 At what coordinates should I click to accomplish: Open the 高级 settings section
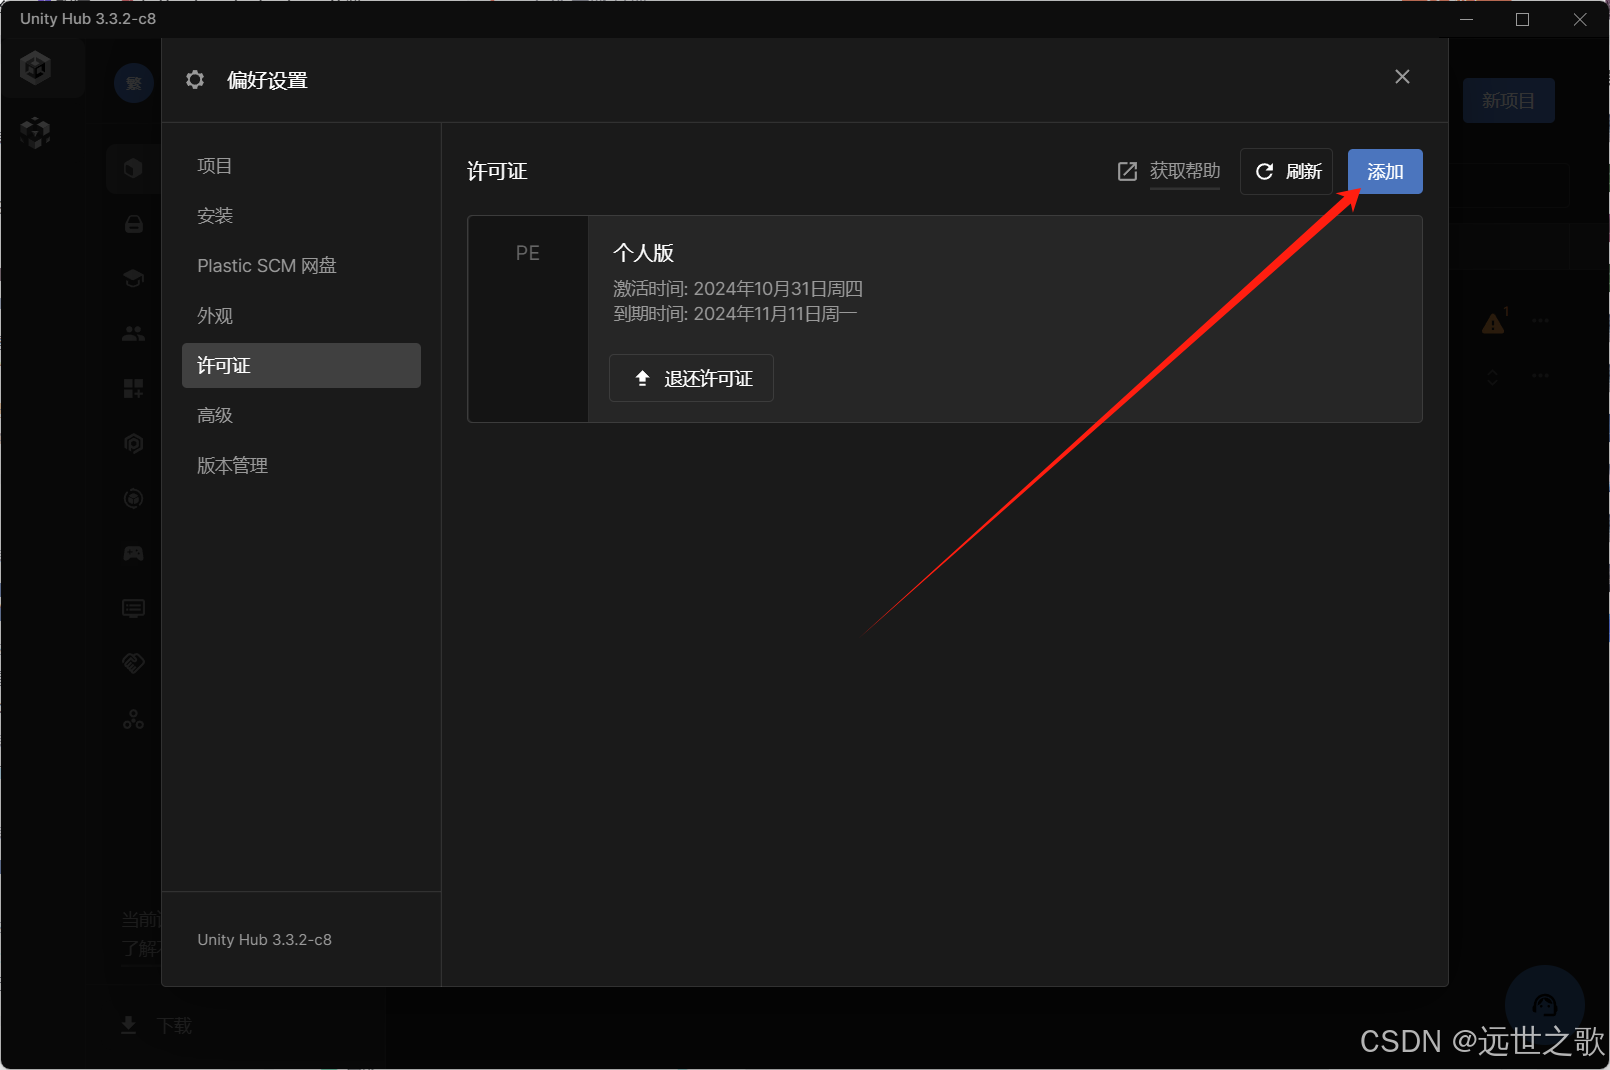[x=301, y=416]
